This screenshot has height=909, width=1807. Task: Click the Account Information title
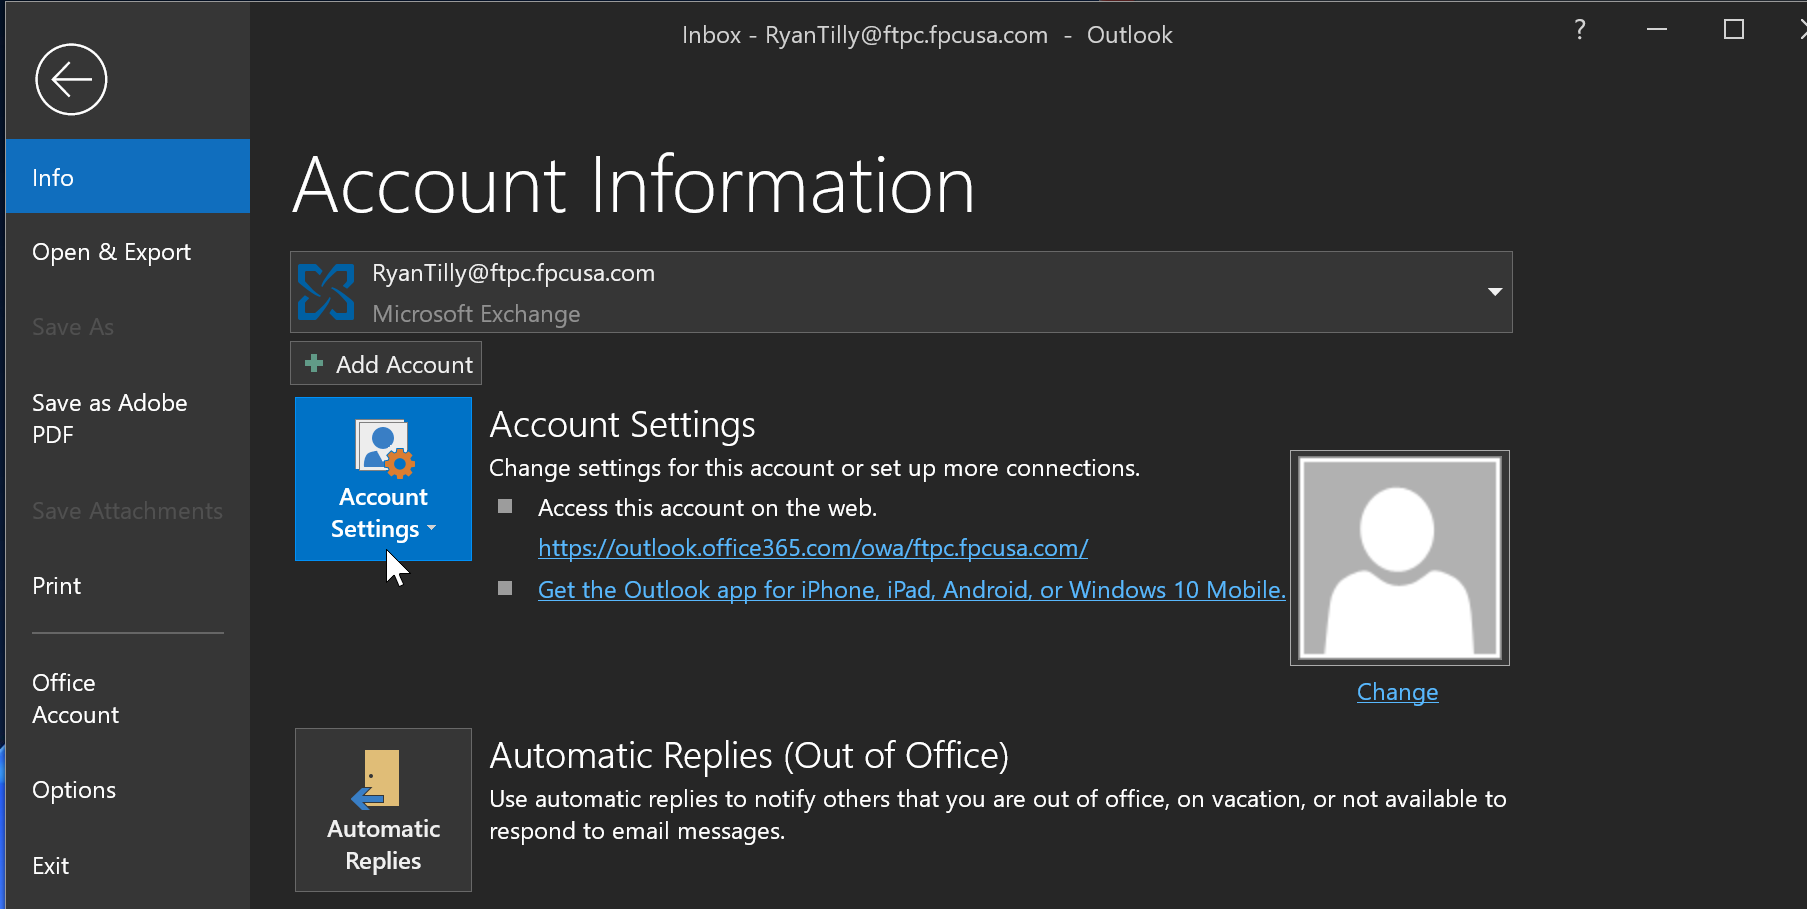pos(634,186)
